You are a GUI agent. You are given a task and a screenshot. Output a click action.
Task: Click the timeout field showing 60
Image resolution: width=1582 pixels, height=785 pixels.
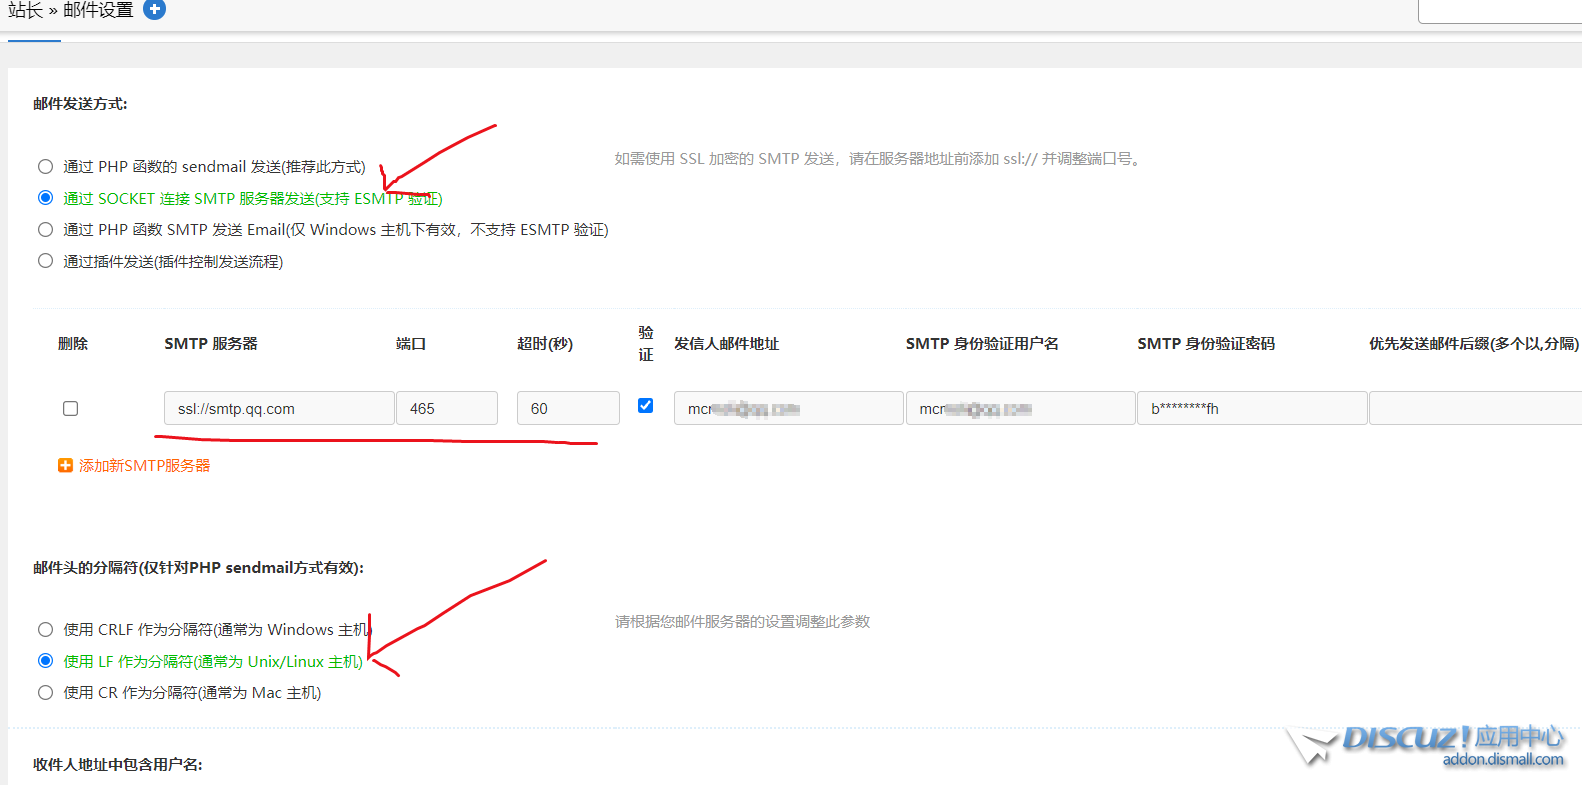[x=567, y=408]
